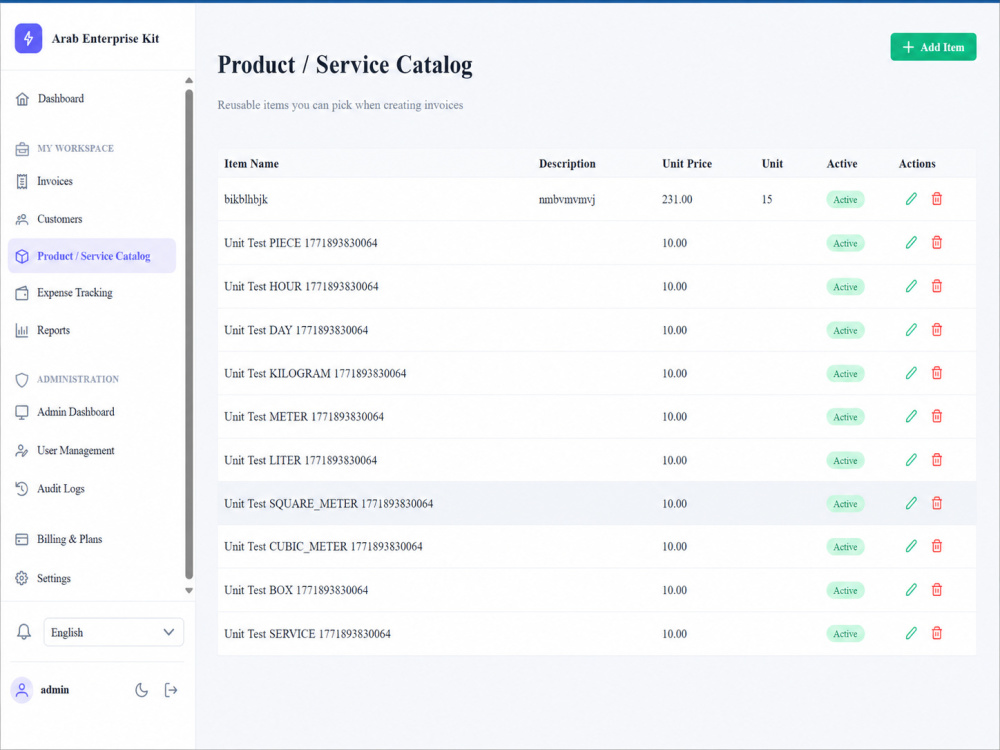Click the admin username text
The width and height of the screenshot is (1000, 750).
pos(55,690)
